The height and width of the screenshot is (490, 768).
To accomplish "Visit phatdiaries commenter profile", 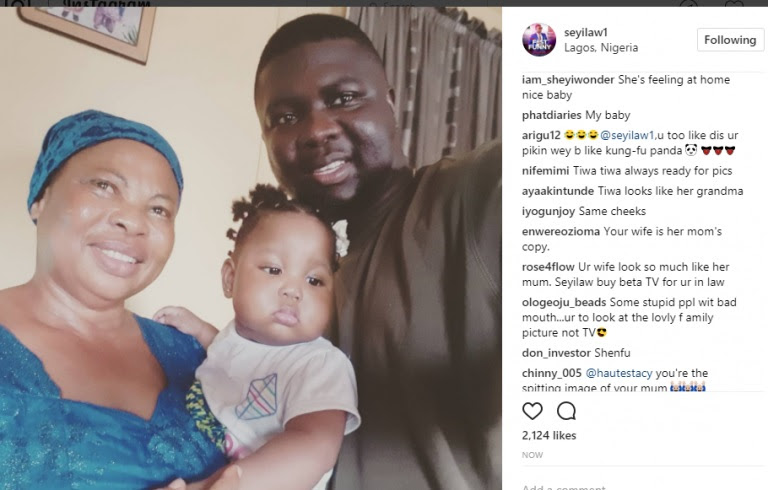I will click(552, 116).
